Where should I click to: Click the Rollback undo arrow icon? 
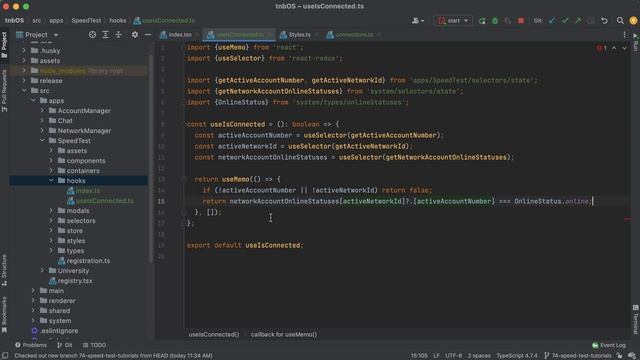pyautogui.click(x=604, y=20)
